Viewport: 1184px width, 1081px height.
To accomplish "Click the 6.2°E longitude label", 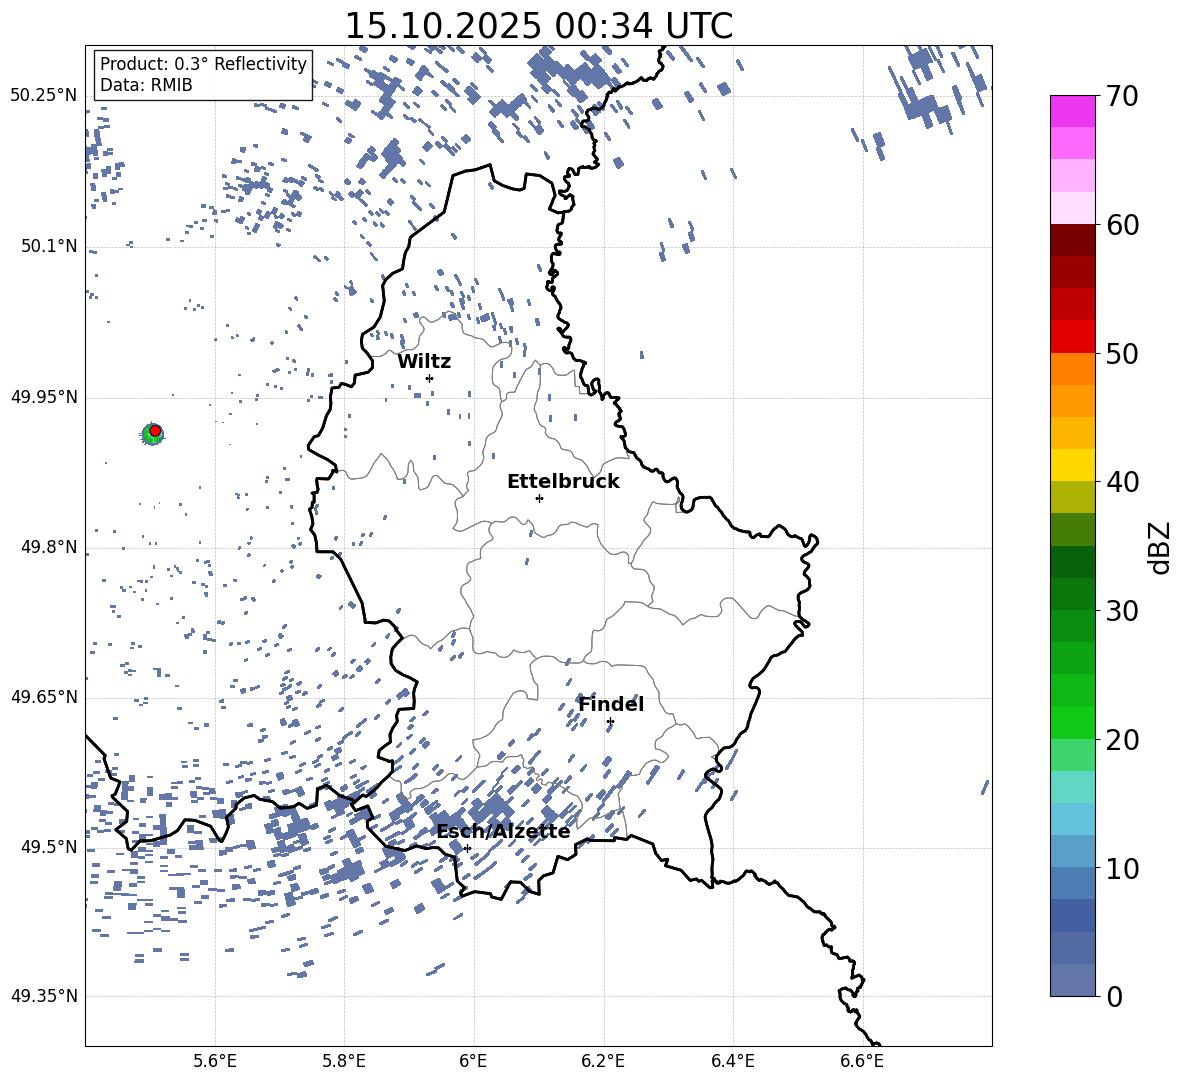I will pos(603,1061).
